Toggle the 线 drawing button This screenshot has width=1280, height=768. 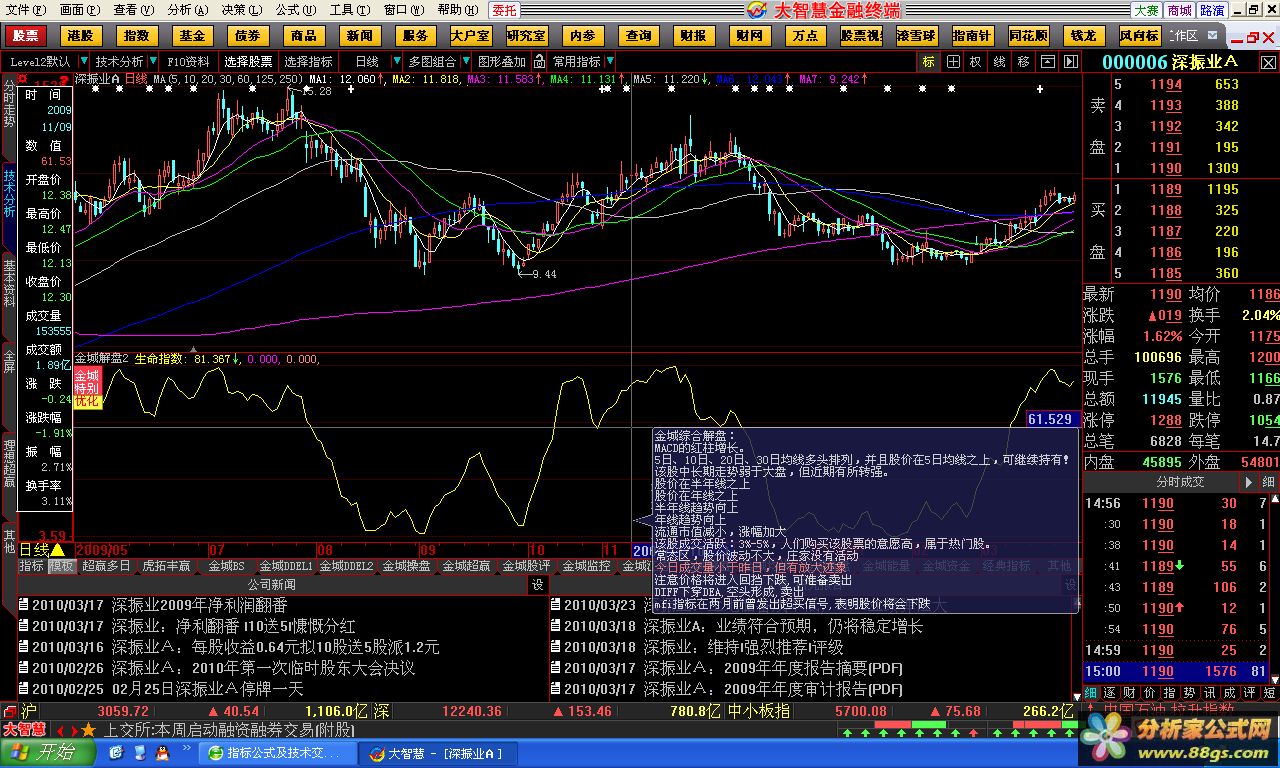(998, 62)
